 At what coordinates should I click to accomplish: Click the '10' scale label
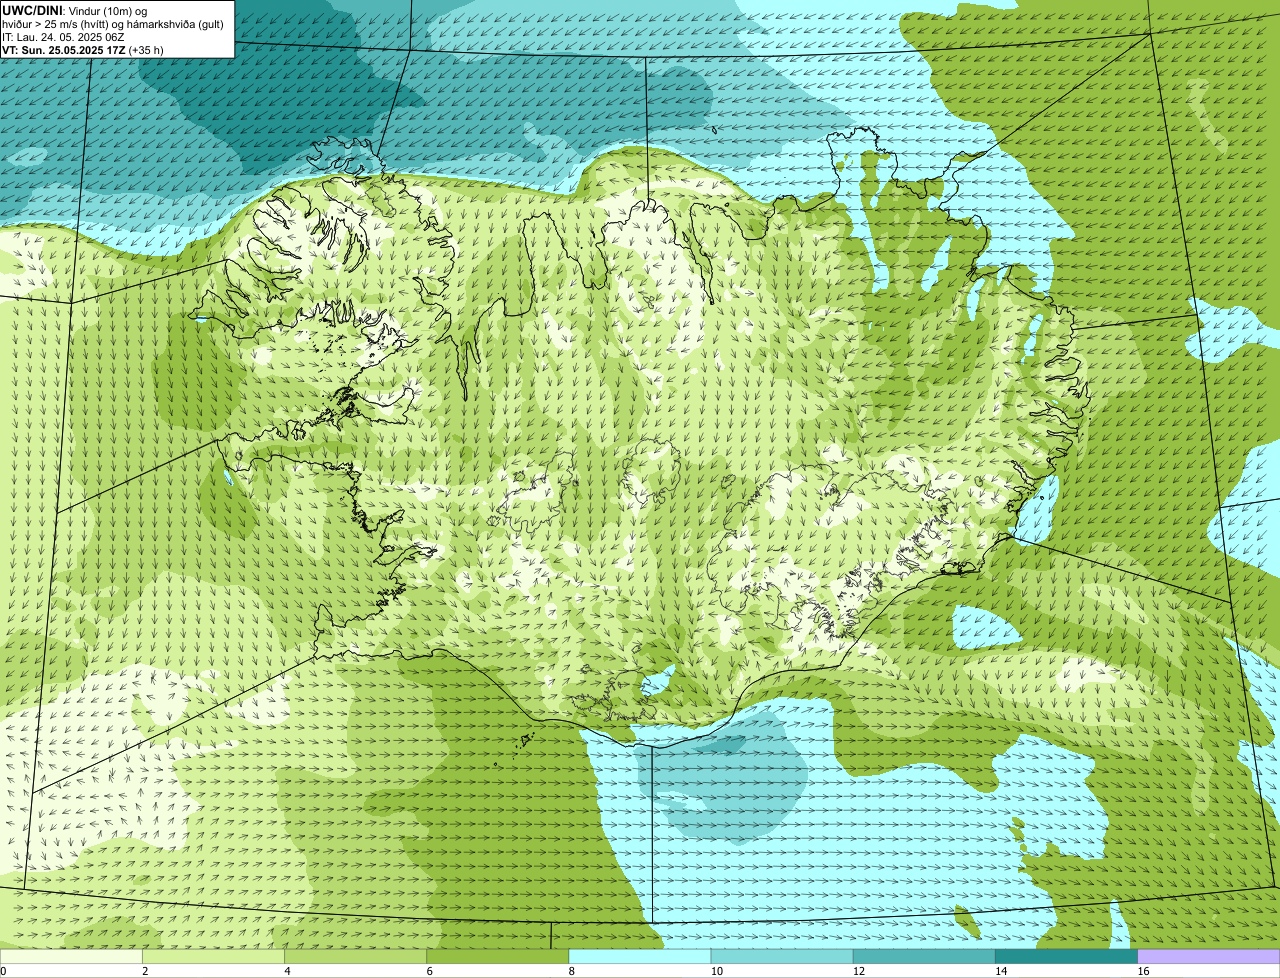click(716, 971)
